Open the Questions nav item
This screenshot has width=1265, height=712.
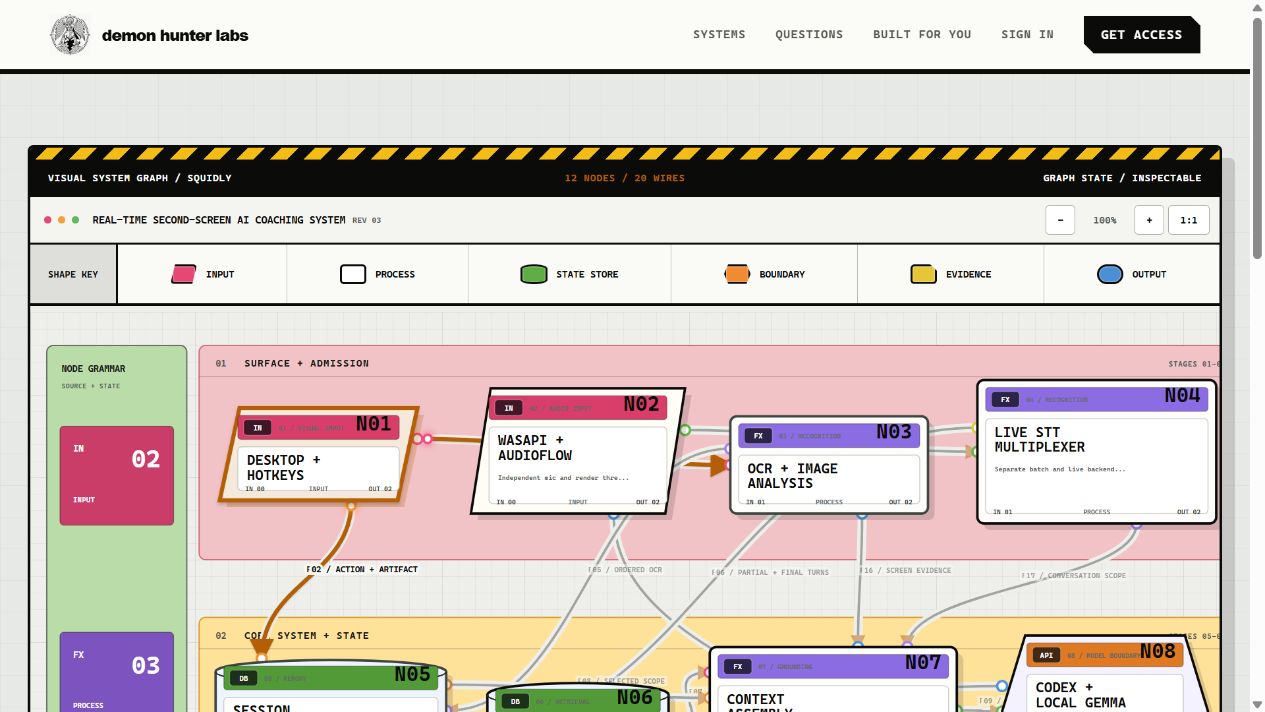[809, 34]
